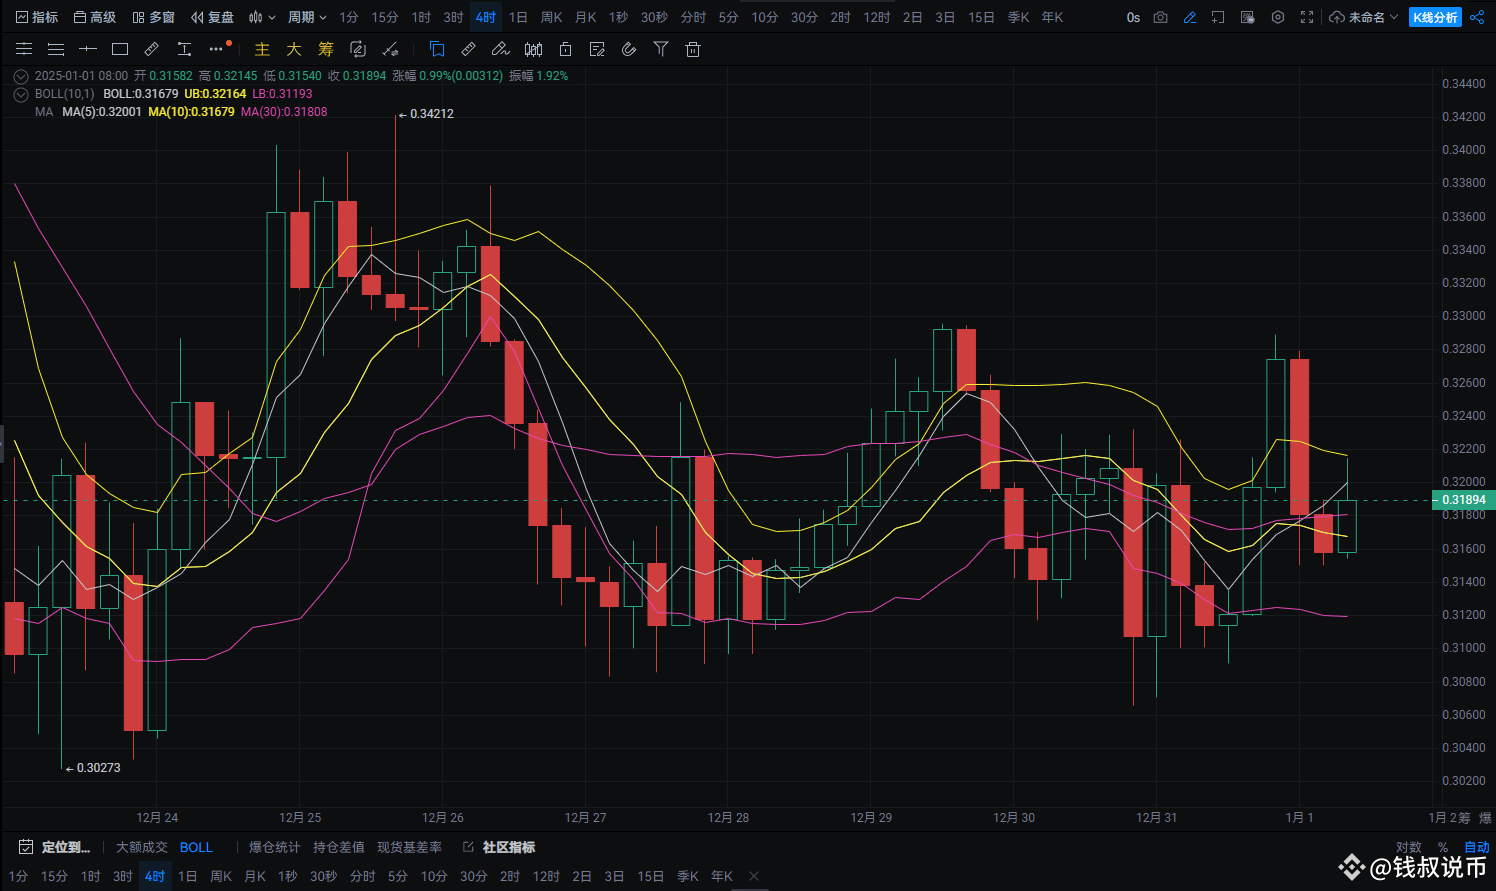Expand the candlestick chart type dropdown

262,17
